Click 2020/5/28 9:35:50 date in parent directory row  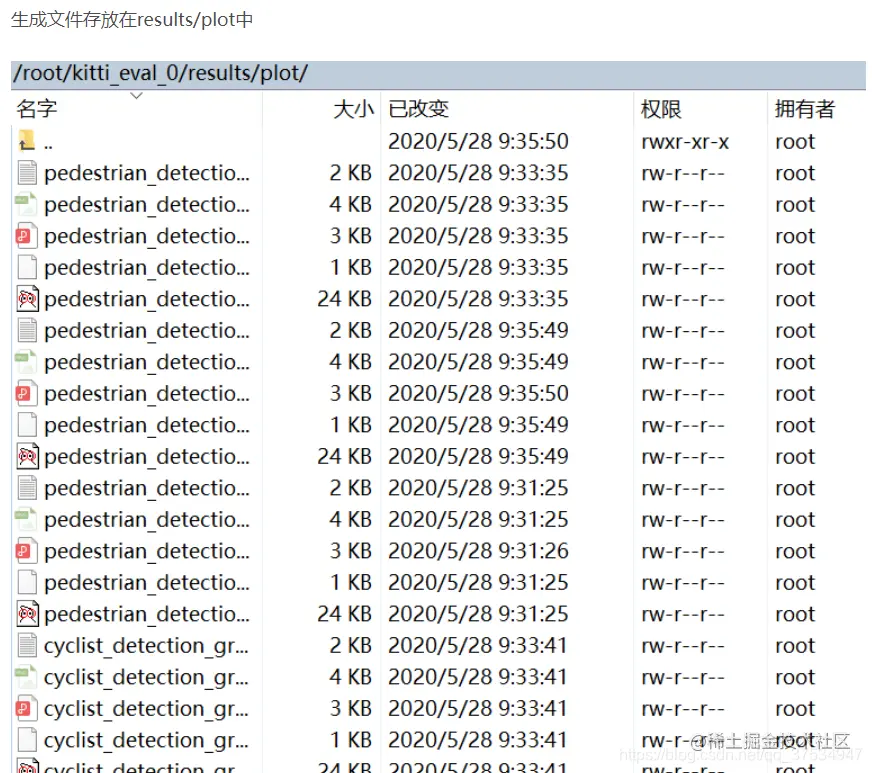(x=478, y=142)
